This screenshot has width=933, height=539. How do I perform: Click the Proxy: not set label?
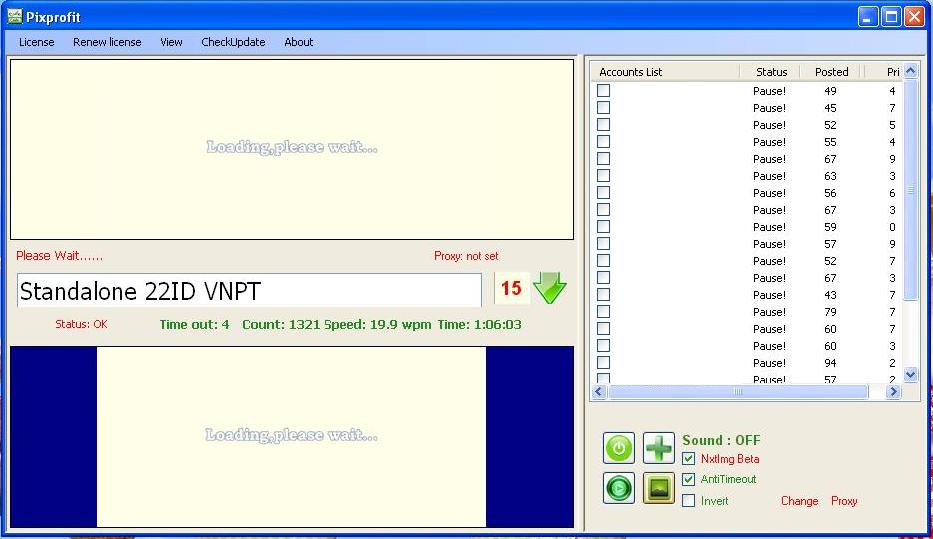pos(466,256)
